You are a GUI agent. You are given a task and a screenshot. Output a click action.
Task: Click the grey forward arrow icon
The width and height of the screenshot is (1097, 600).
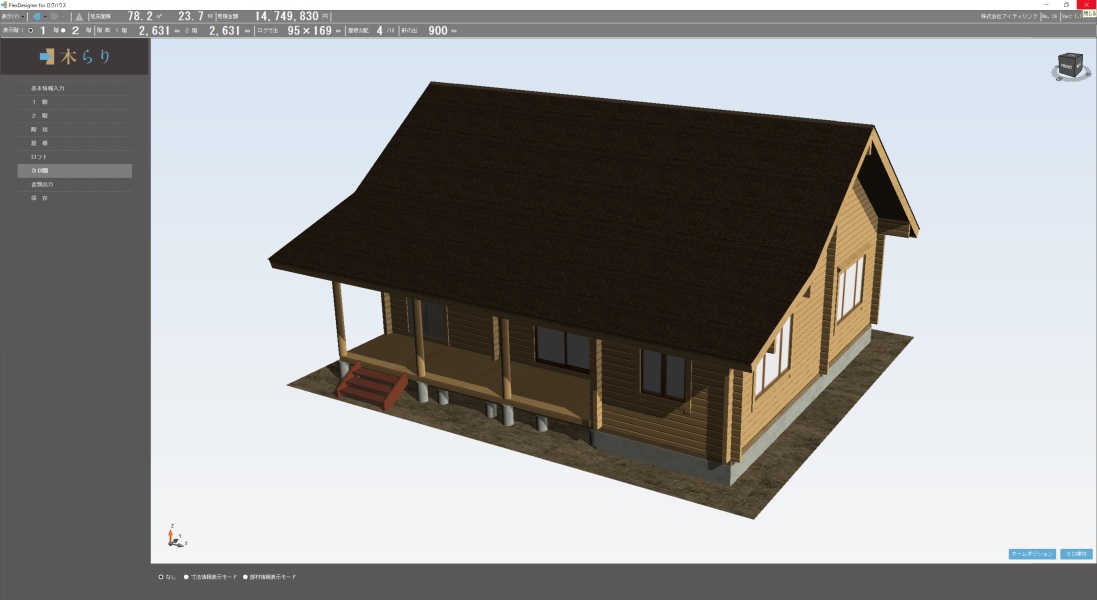(56, 17)
